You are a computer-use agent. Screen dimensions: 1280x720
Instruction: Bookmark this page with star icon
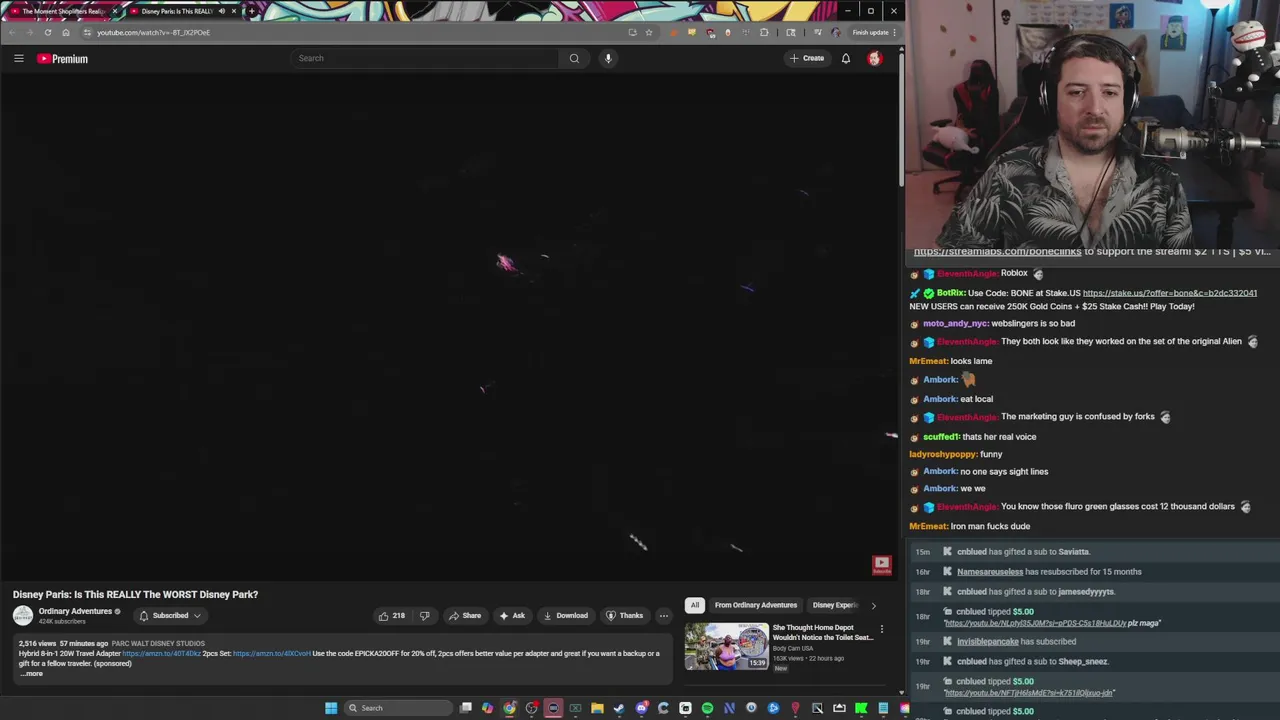click(x=648, y=32)
